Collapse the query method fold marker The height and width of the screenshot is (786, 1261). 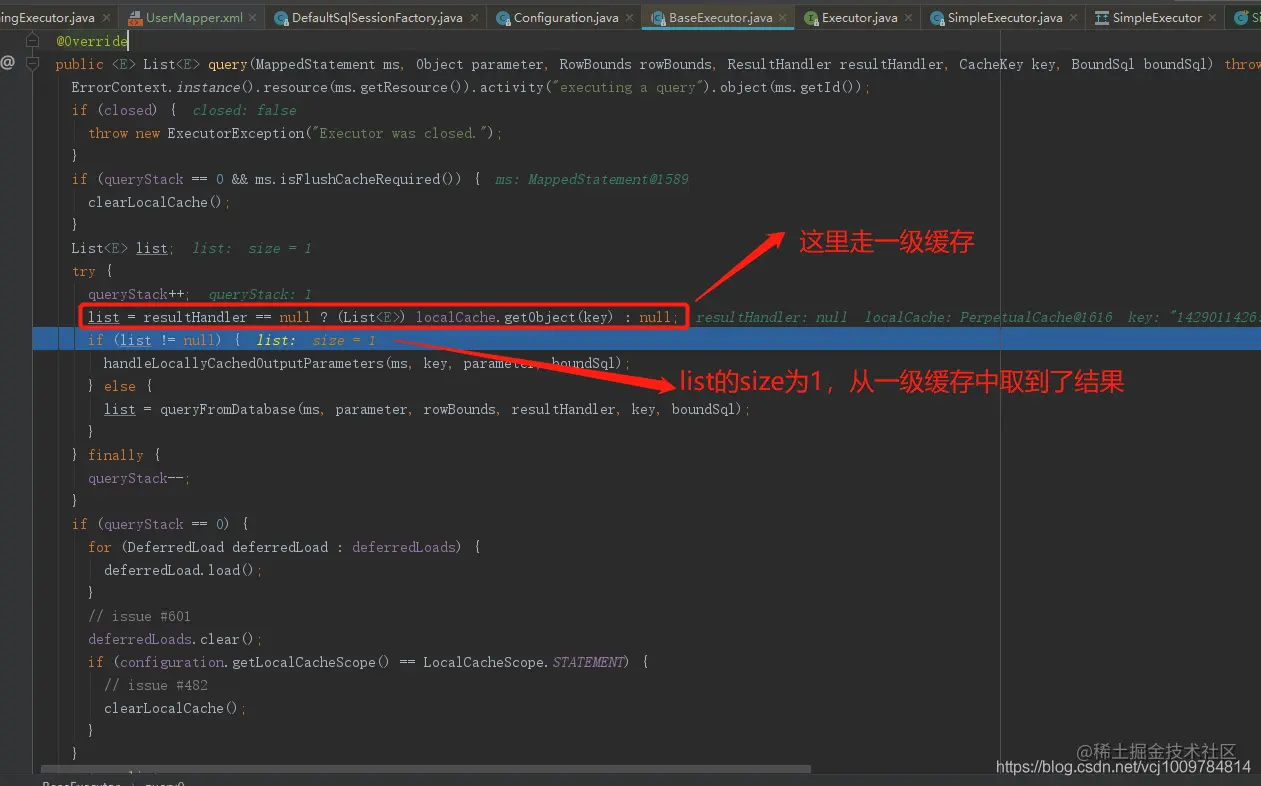point(35,63)
